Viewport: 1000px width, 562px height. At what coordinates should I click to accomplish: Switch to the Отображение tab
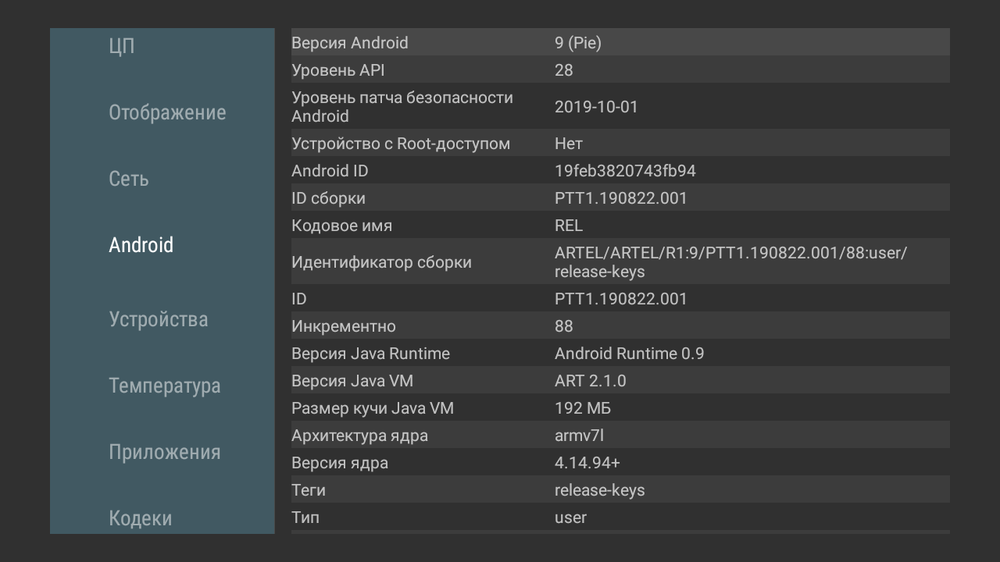pyautogui.click(x=167, y=112)
